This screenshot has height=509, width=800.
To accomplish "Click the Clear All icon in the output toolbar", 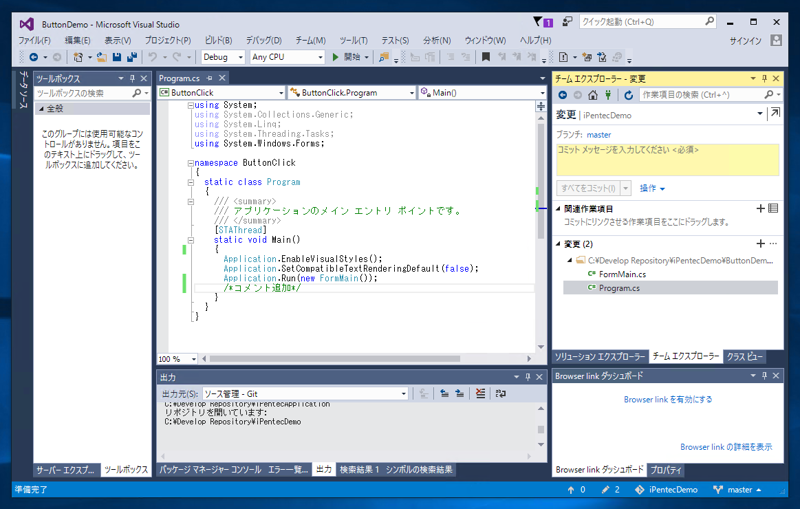I will (x=480, y=393).
